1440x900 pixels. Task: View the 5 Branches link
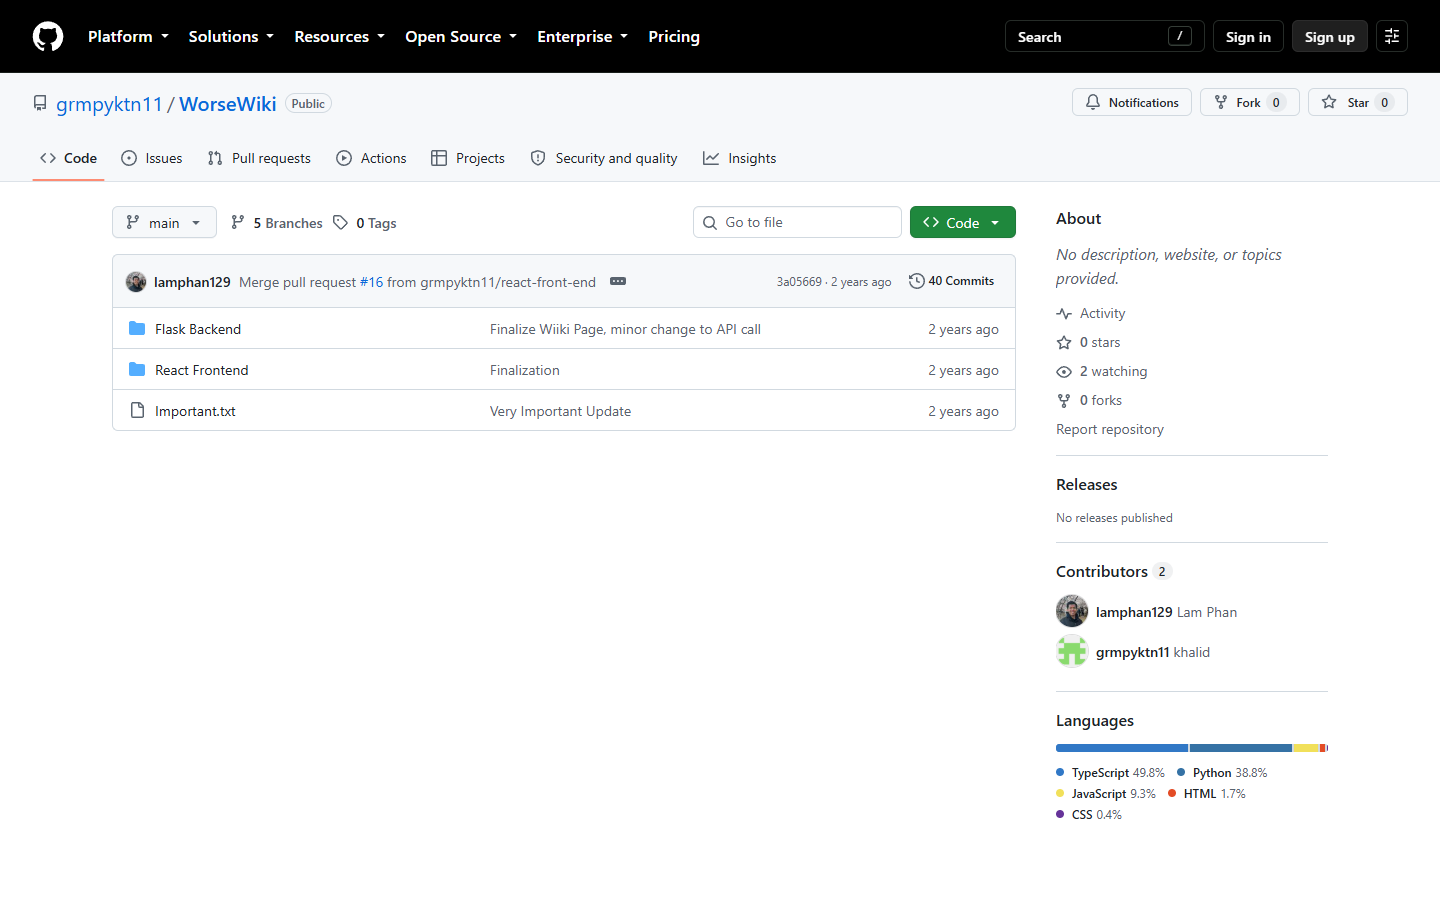(277, 223)
